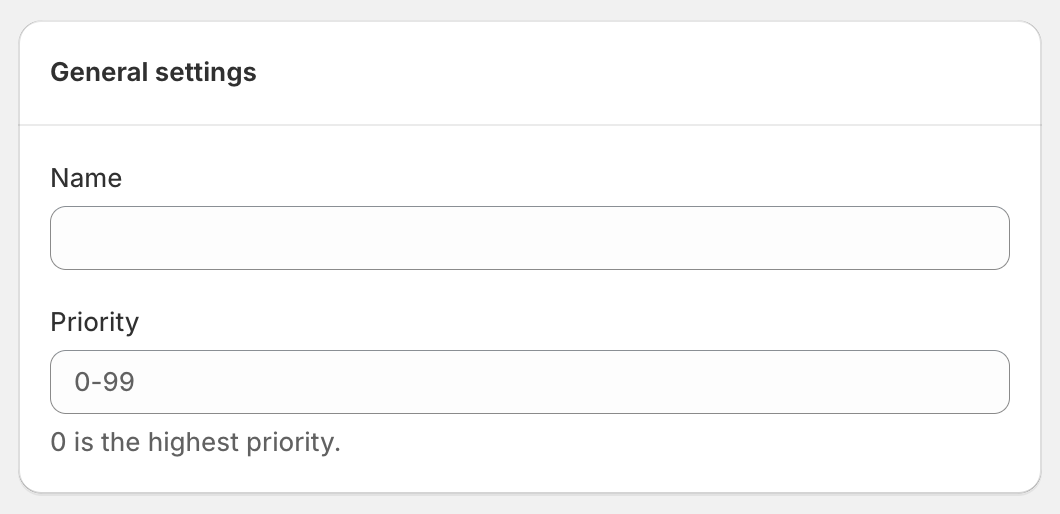Click blank space right of the Priority hint
Screen dimensions: 1060x514
tap(680, 442)
